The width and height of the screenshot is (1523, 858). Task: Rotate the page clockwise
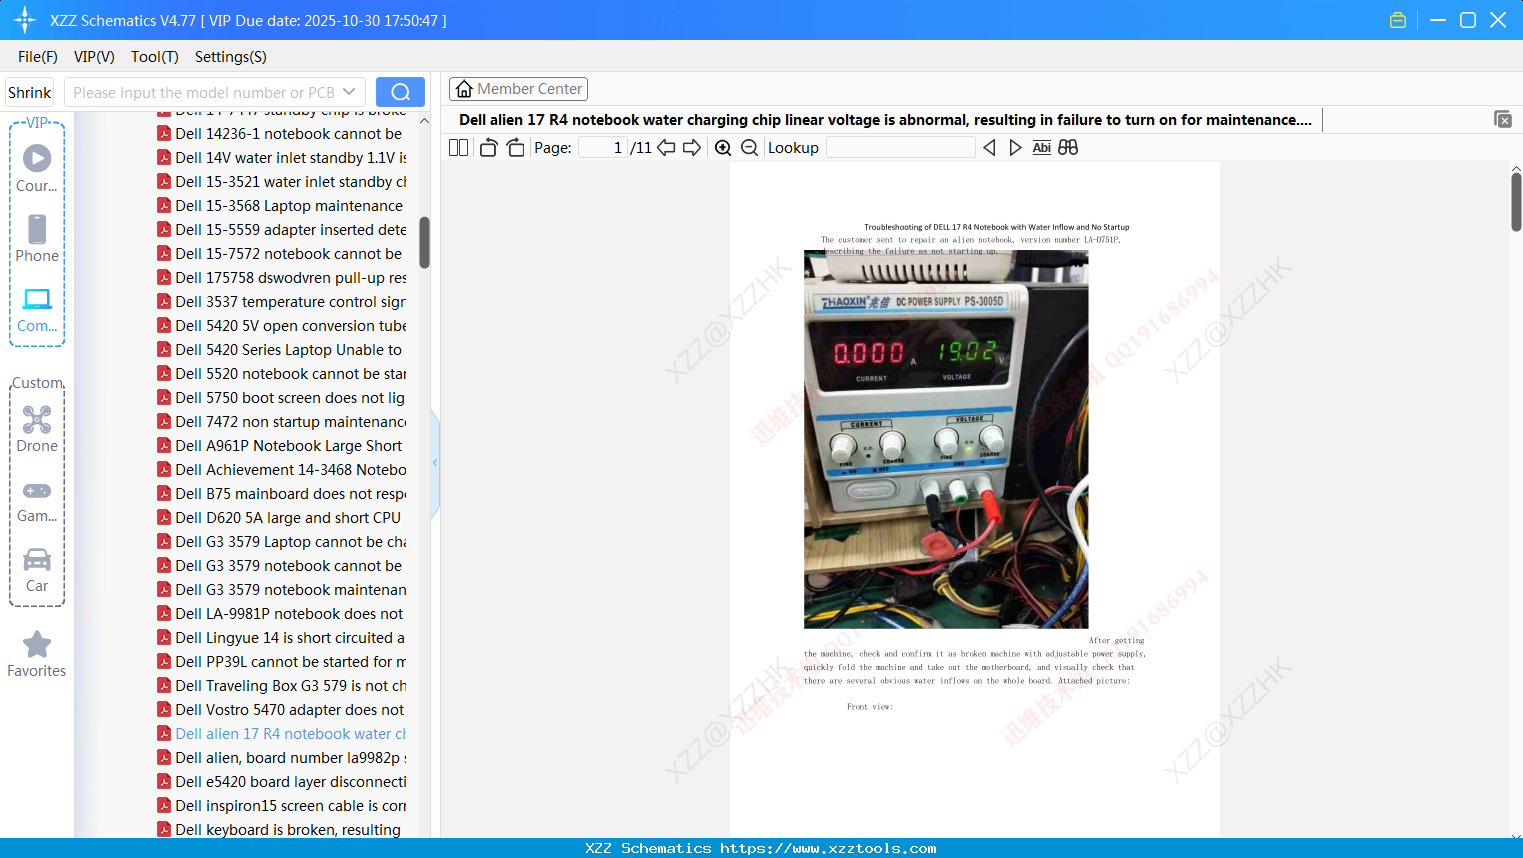coord(515,148)
